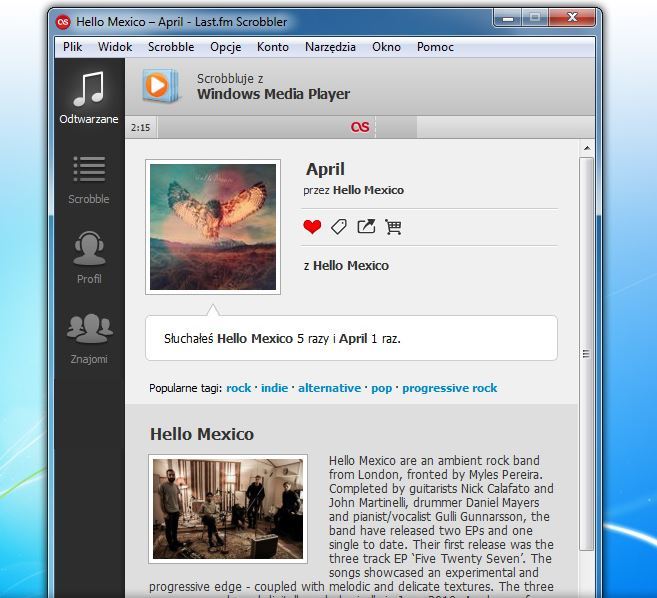Open the Znajomi friends section

pyautogui.click(x=89, y=339)
